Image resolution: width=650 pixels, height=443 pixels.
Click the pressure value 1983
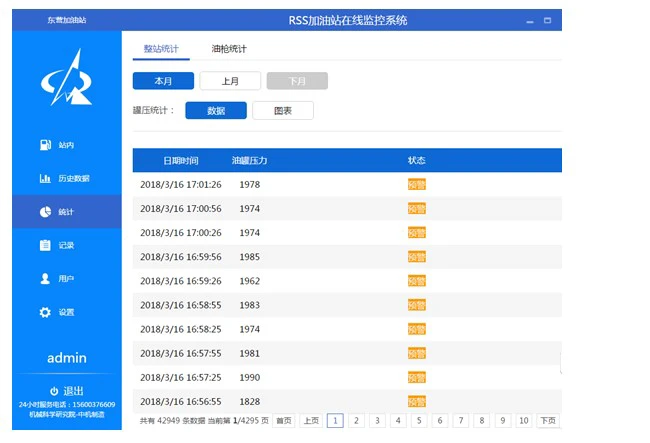pyautogui.click(x=250, y=305)
